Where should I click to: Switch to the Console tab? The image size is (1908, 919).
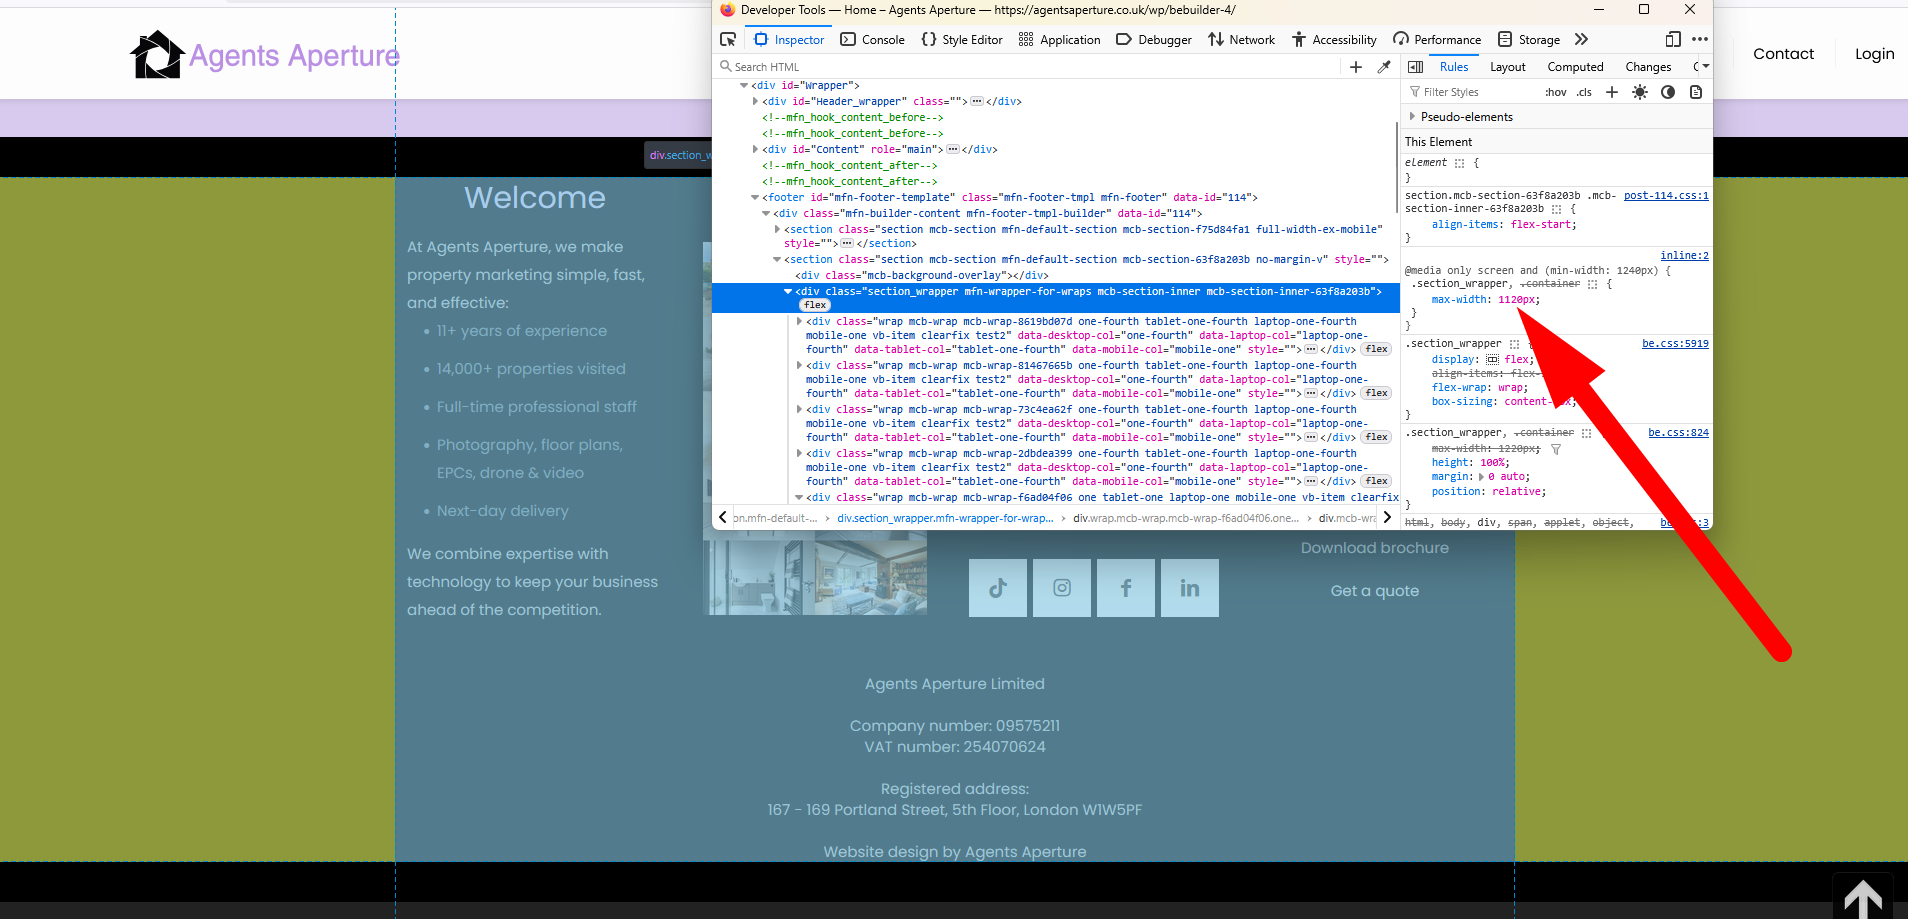[873, 40]
